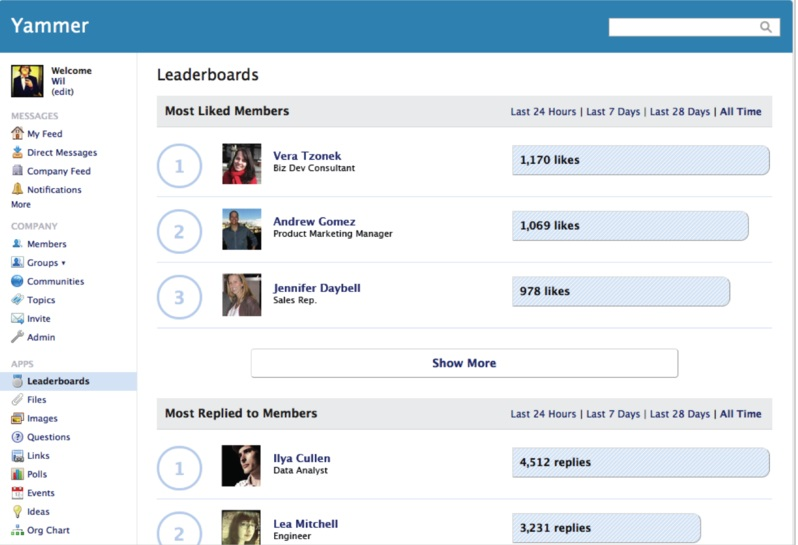
Task: Open the Admin page
Action: tap(41, 337)
